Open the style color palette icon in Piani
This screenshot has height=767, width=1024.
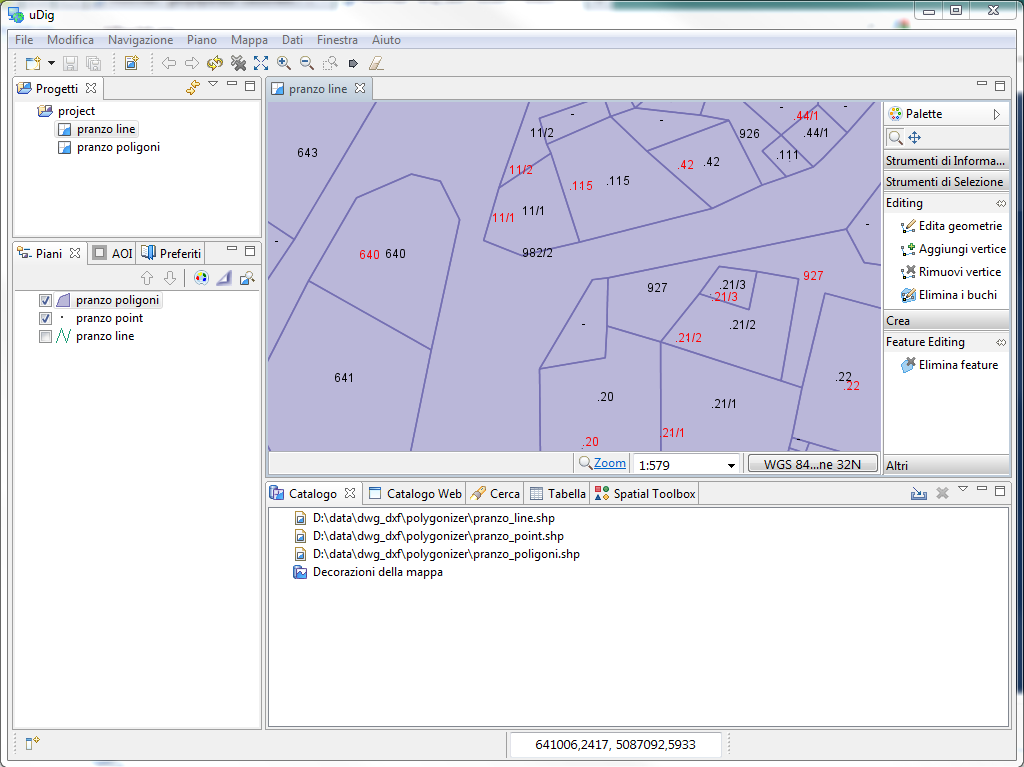coord(201,278)
